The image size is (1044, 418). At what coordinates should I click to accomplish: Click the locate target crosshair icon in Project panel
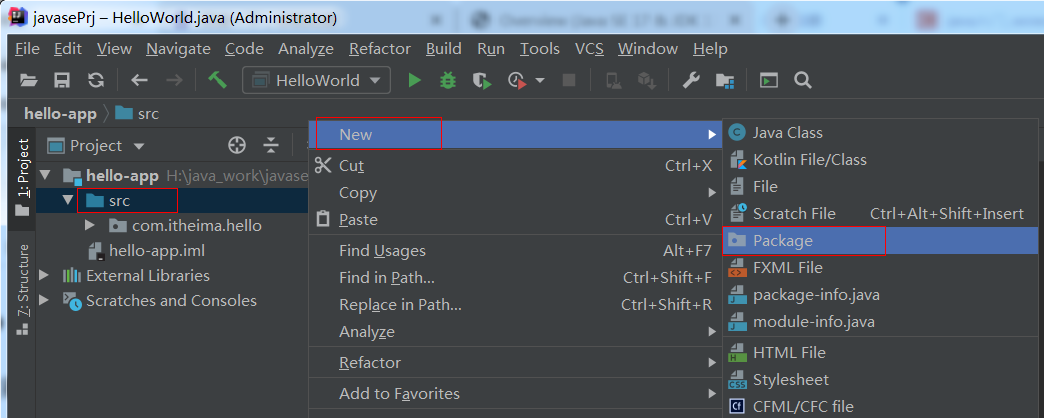click(237, 145)
